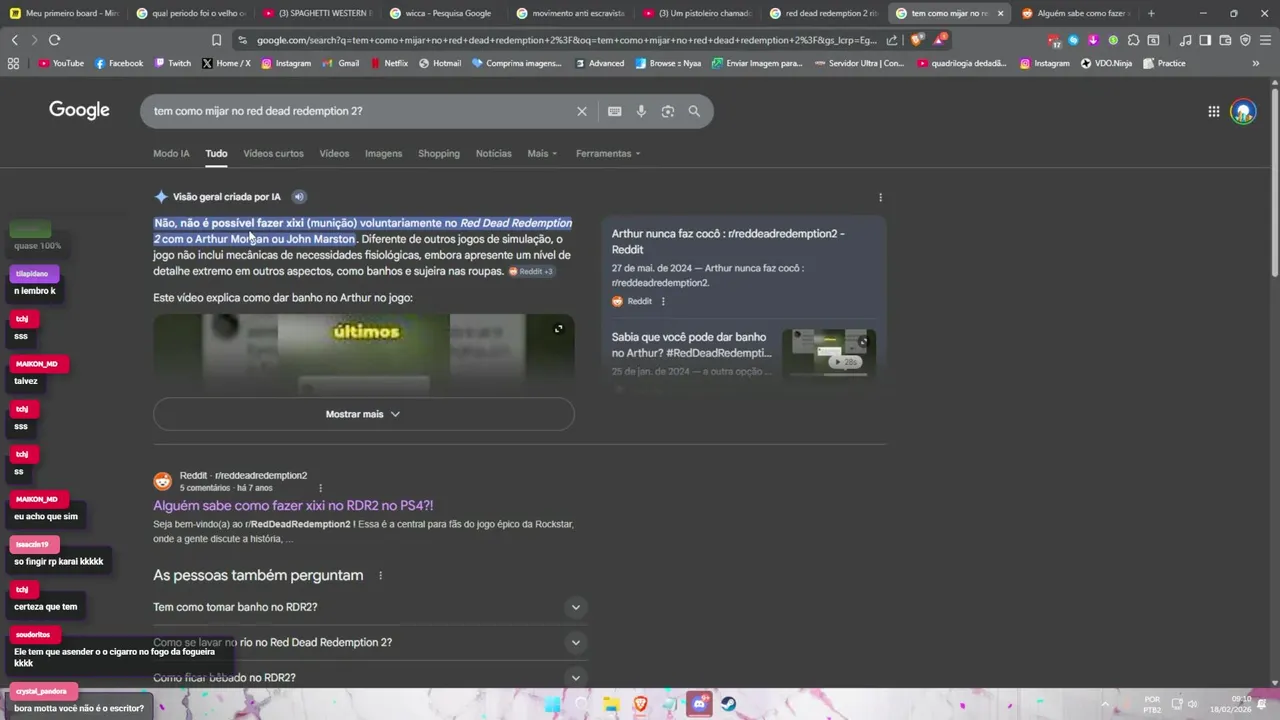The width and height of the screenshot is (1280, 720).
Task: Open Steam from the taskbar
Action: (x=728, y=704)
